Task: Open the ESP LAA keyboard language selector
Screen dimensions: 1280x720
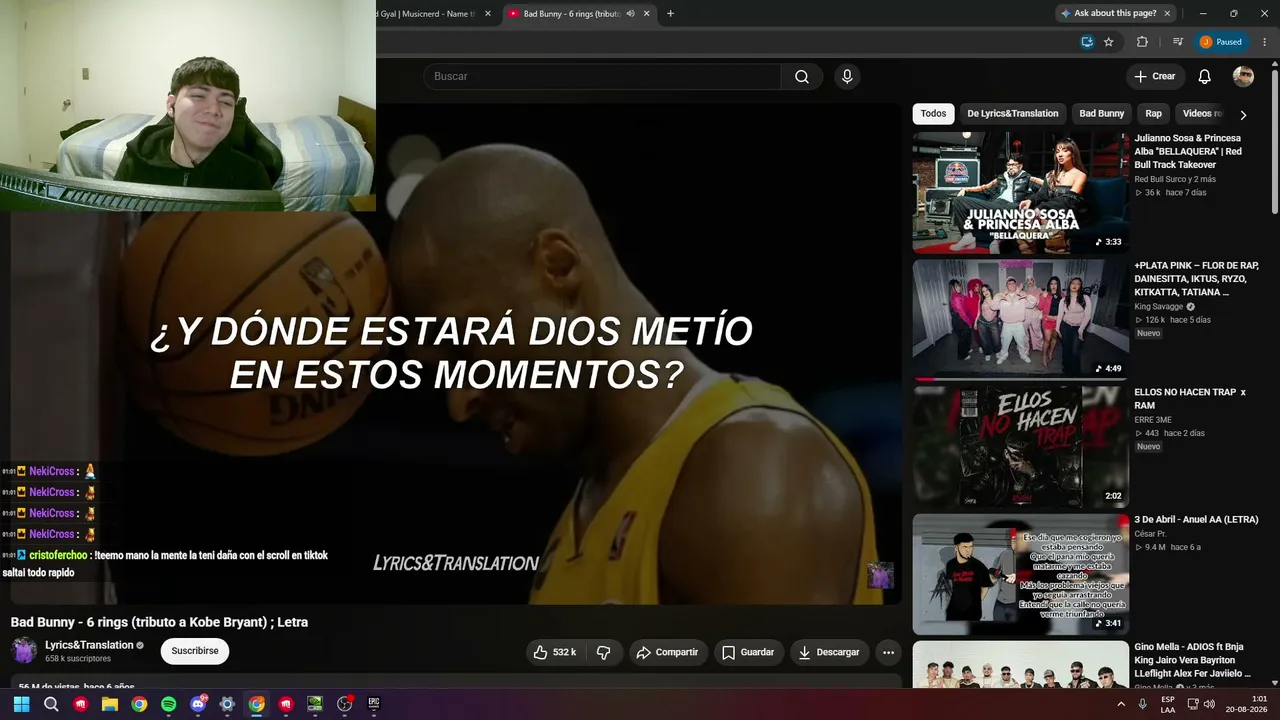Action: [x=1168, y=704]
